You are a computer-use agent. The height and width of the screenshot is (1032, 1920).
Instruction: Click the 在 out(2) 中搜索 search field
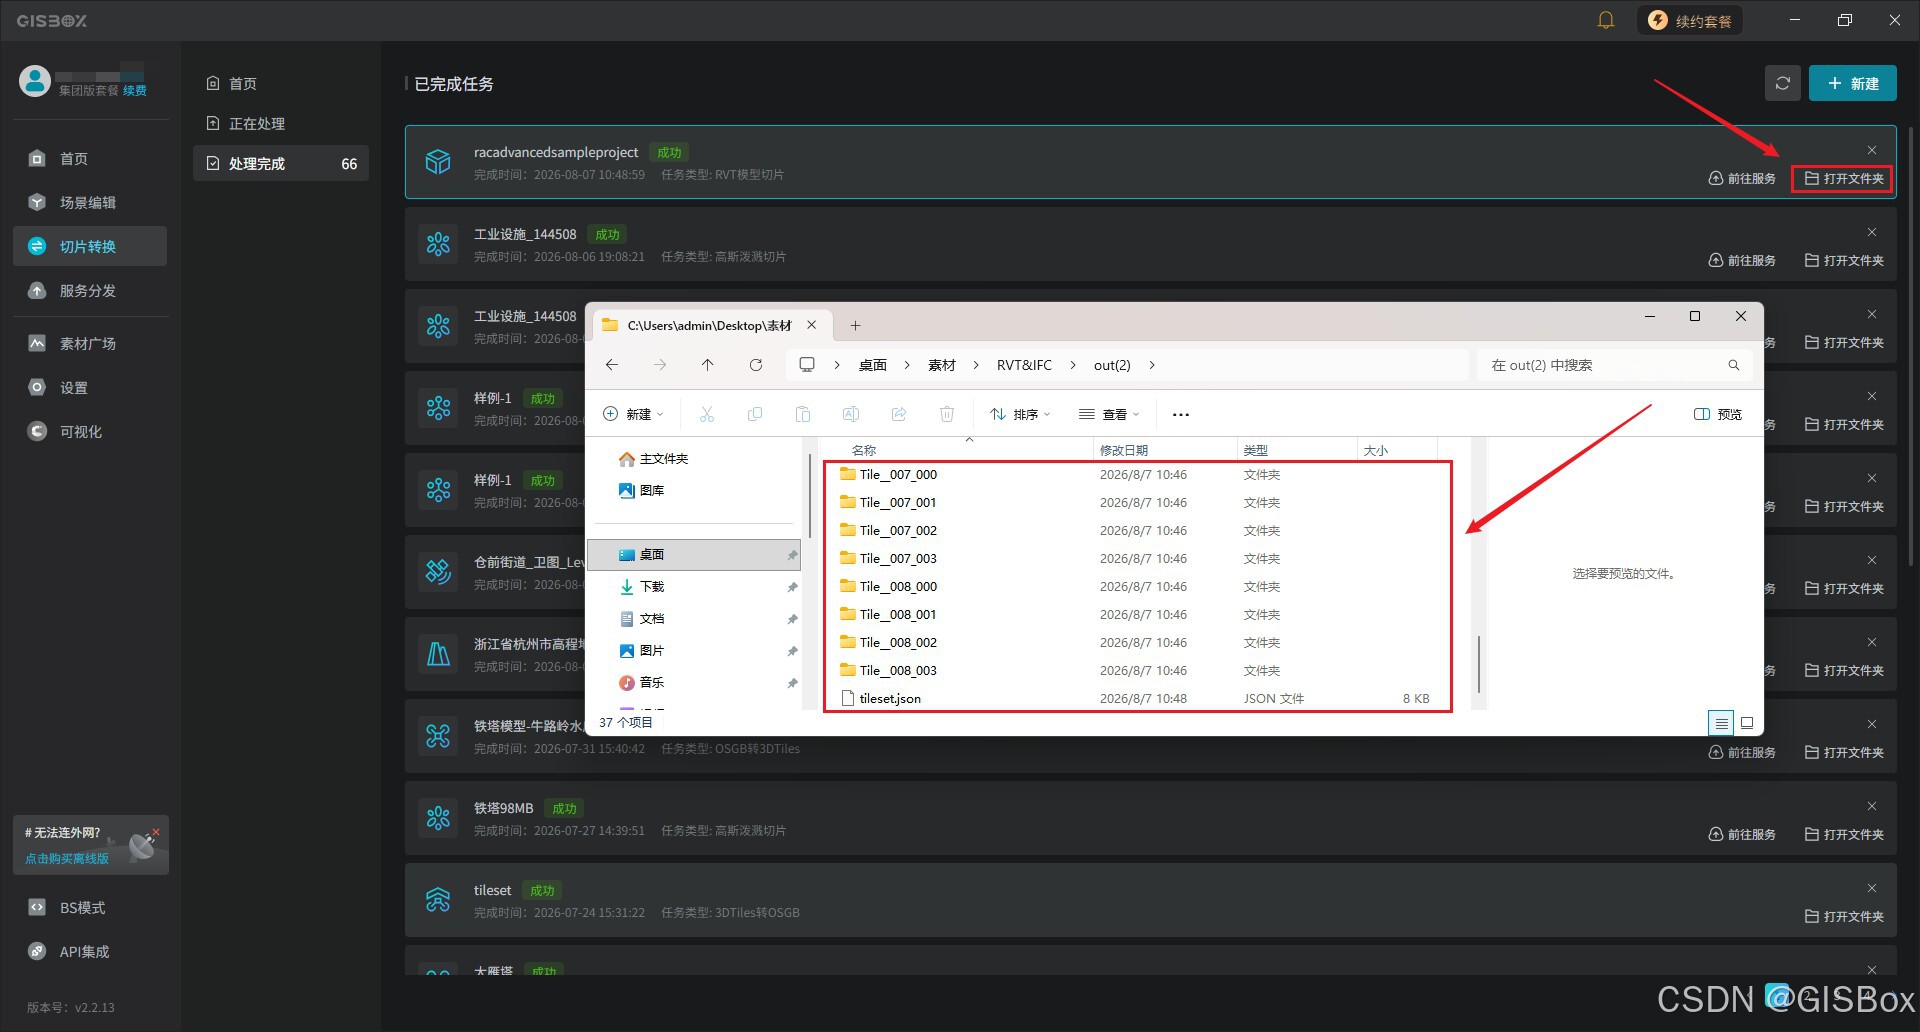point(1613,365)
